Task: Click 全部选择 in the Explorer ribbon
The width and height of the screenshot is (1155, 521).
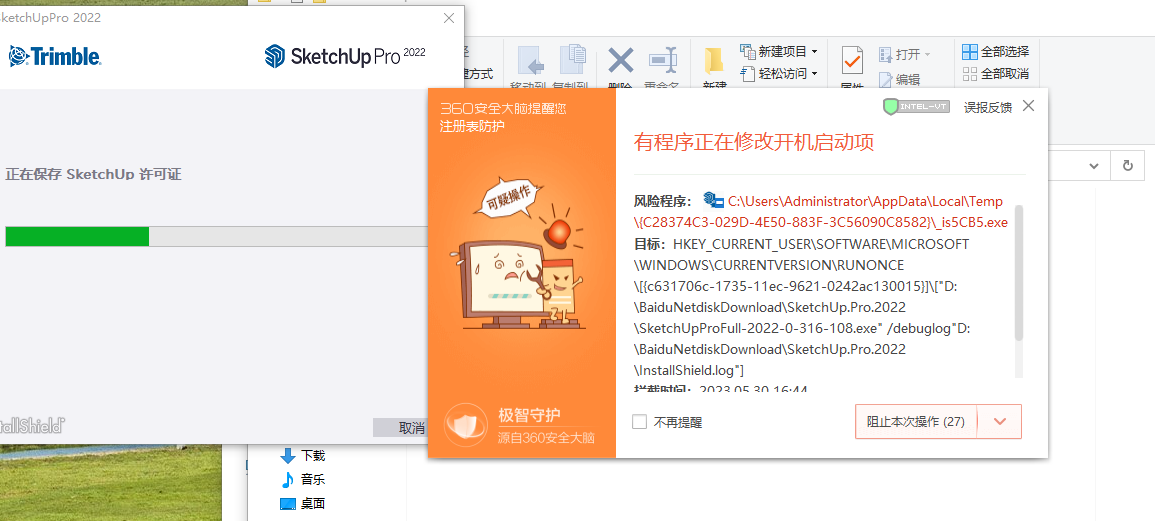Action: point(996,52)
